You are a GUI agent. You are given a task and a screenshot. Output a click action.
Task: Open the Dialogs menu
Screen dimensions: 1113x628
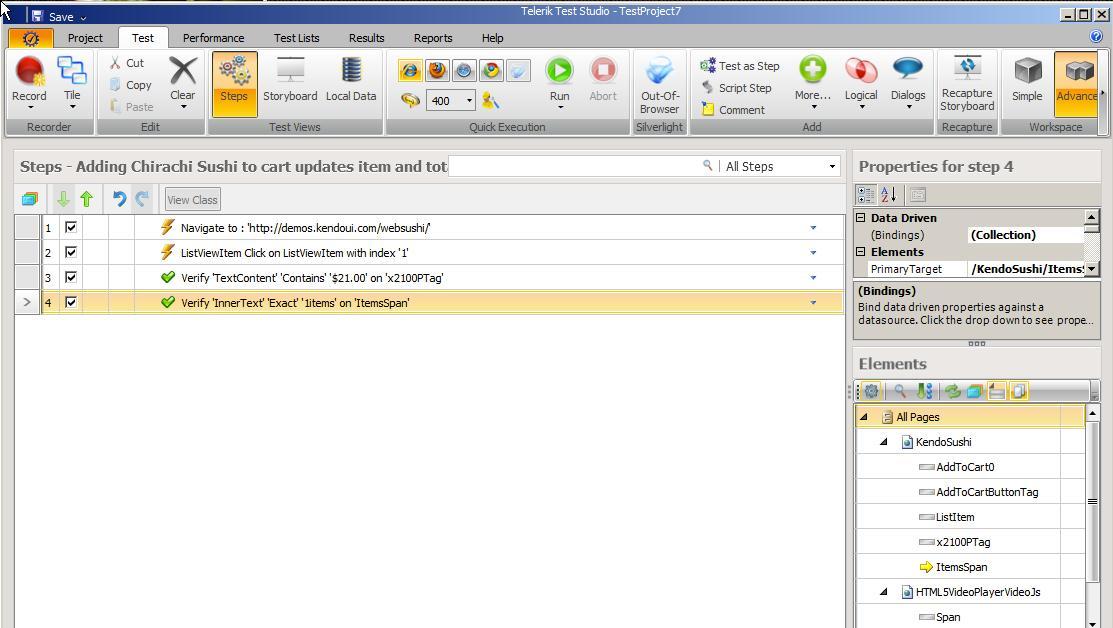coord(908,82)
